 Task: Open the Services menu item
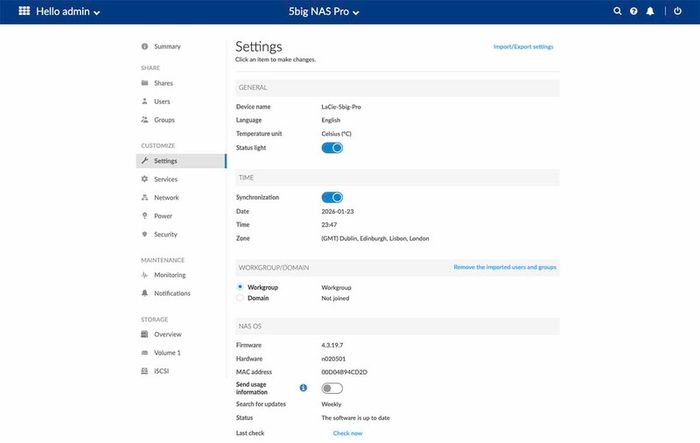[166, 179]
